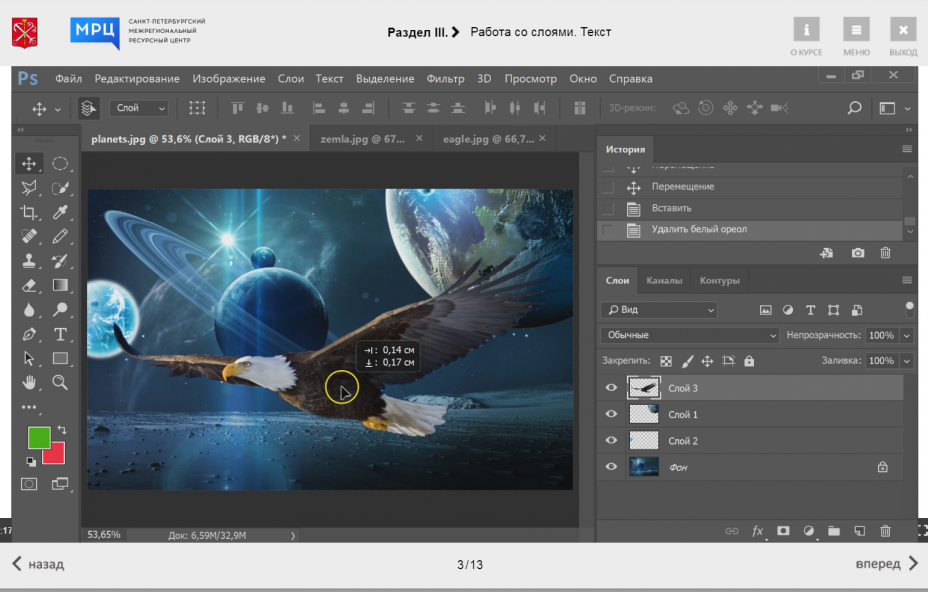This screenshot has height=592, width=928.
Task: Open the Обычные blend mode dropdown
Action: pos(690,335)
